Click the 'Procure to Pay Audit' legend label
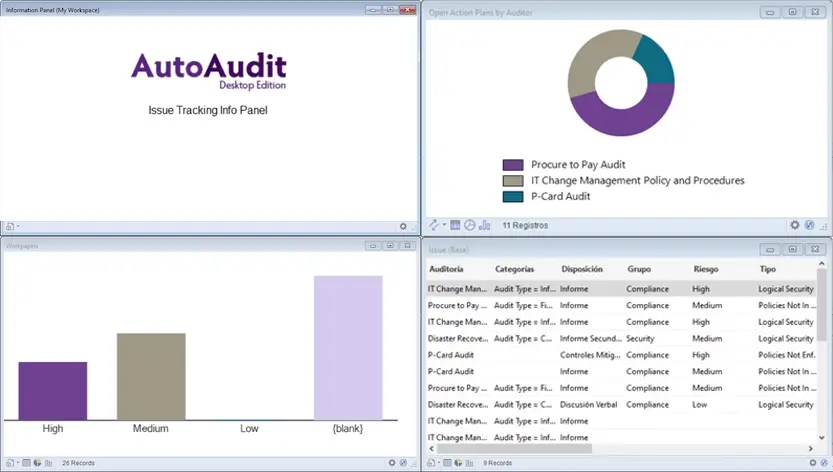The width and height of the screenshot is (833, 472). (578, 165)
